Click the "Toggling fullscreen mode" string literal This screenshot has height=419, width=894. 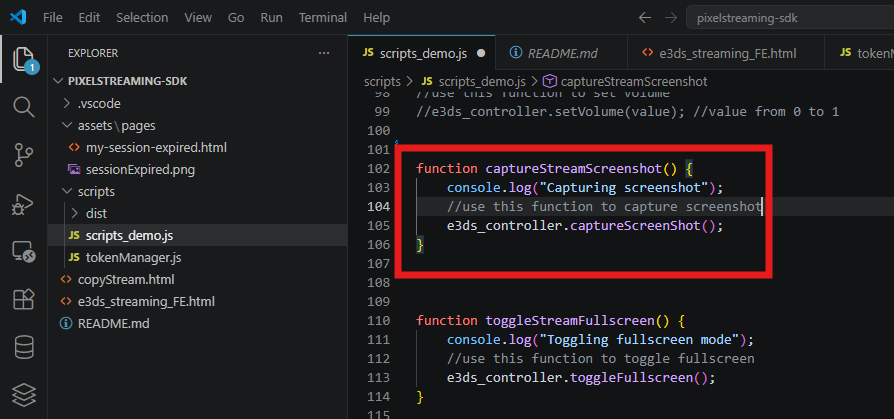639,339
